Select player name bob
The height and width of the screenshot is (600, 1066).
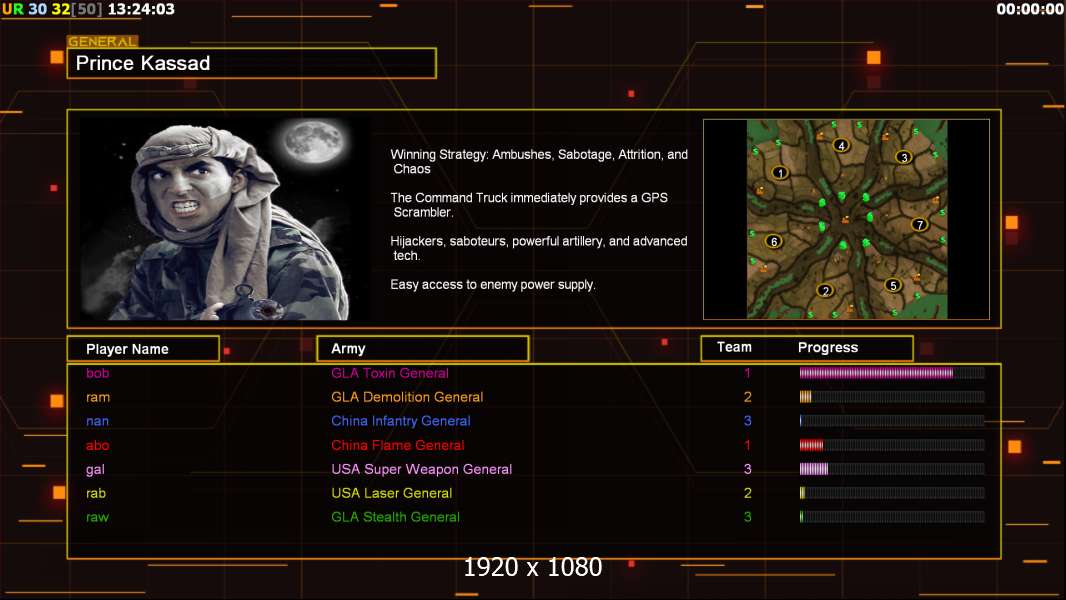(x=97, y=373)
